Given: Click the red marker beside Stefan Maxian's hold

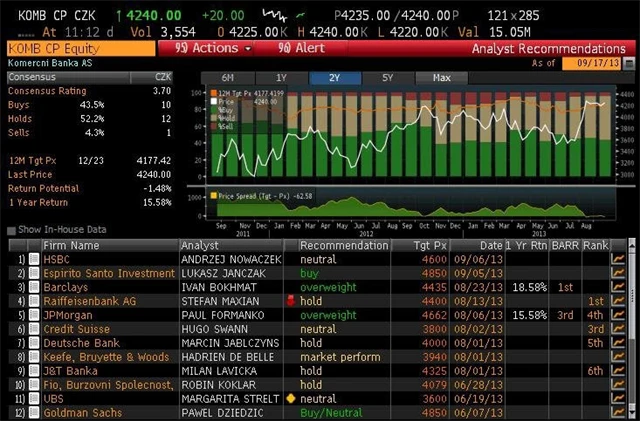Looking at the screenshot, I should (x=289, y=300).
